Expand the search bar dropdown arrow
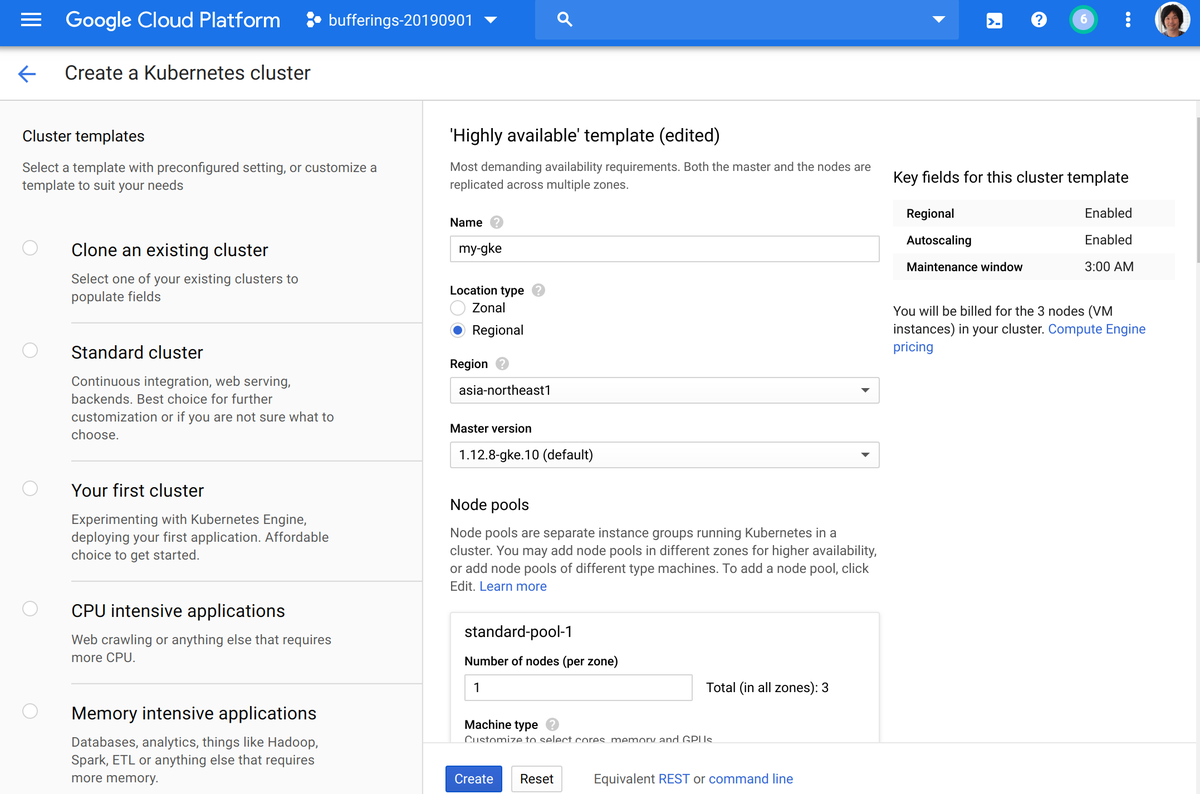 (938, 20)
